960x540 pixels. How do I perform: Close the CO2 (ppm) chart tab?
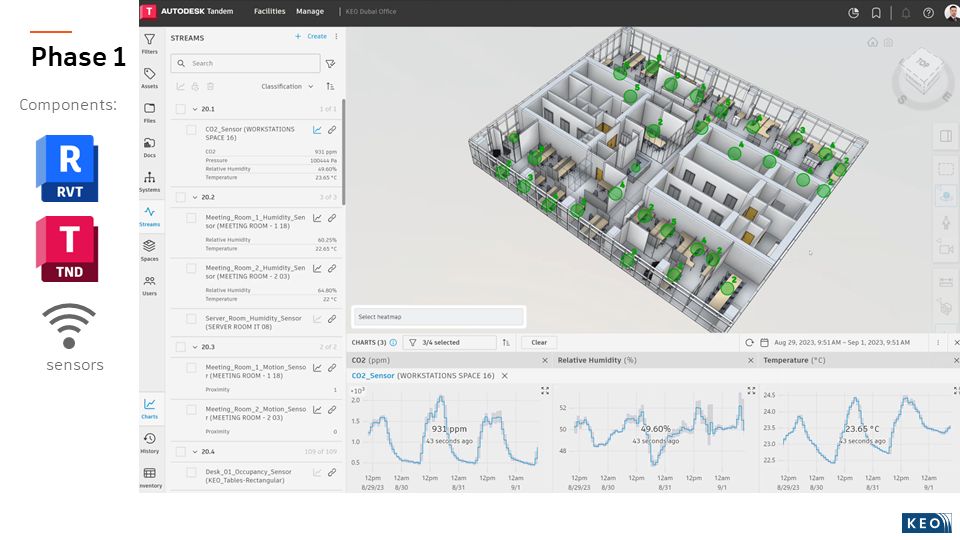545,361
